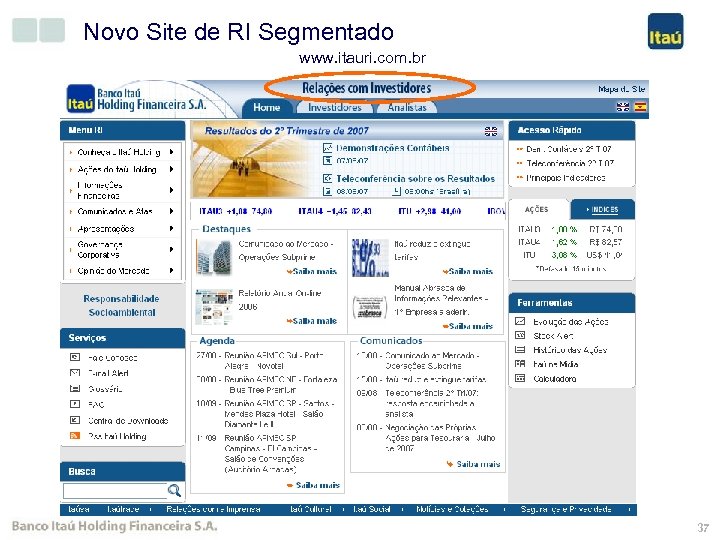Click the Relatório Anual Online thumbnail
The image size is (720, 540).
(214, 307)
